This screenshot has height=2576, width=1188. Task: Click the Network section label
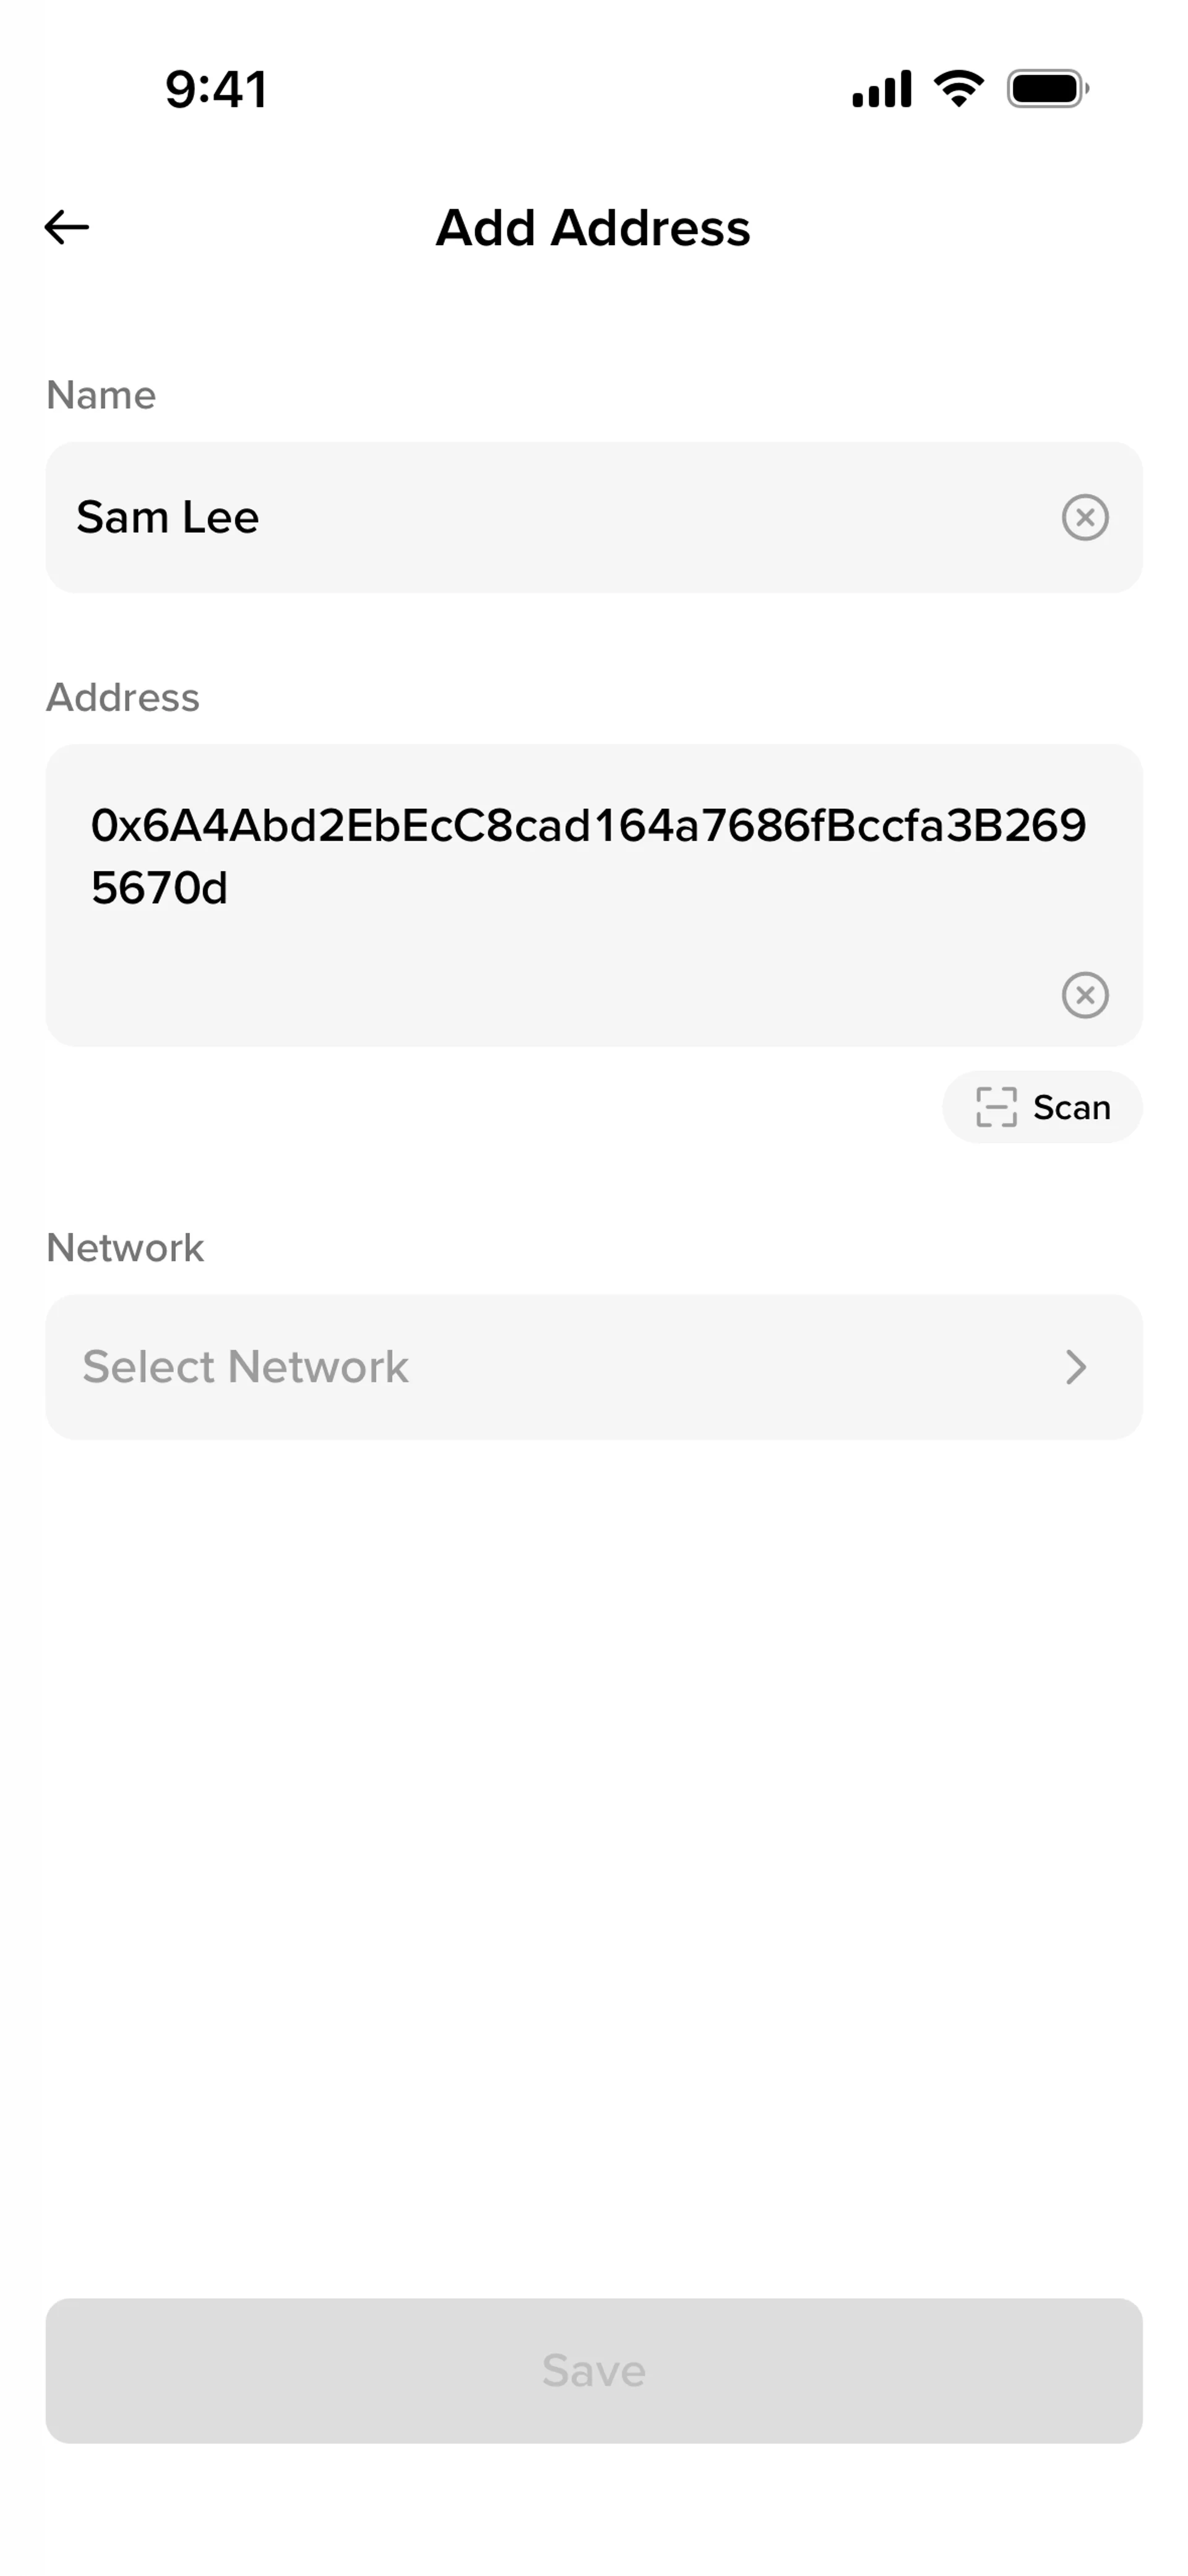coord(125,1248)
